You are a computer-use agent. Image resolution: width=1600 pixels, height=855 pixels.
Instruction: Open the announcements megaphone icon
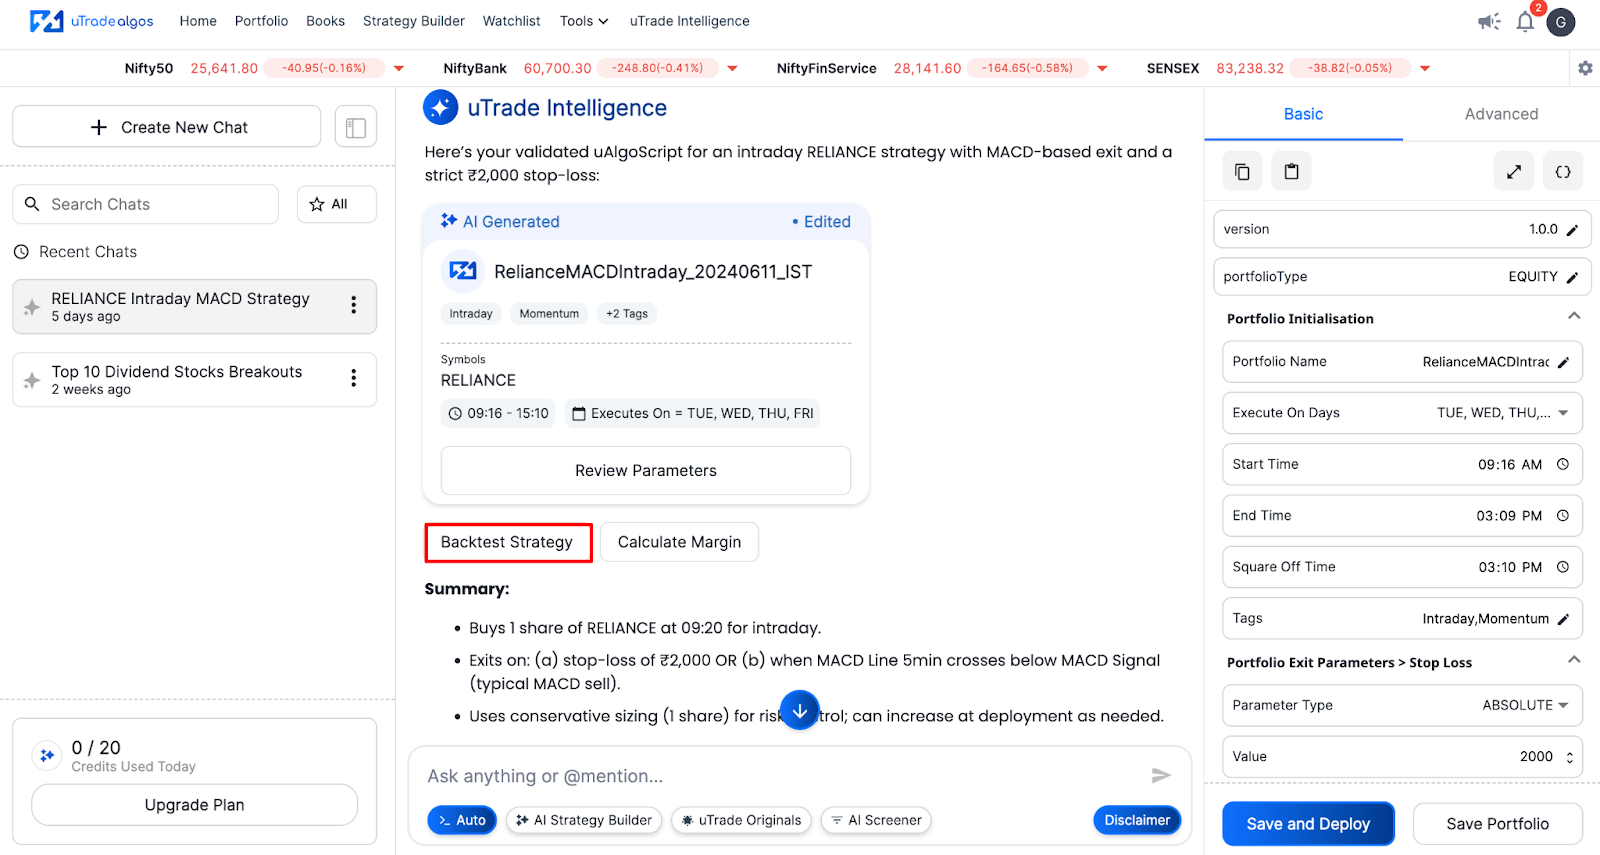point(1489,21)
